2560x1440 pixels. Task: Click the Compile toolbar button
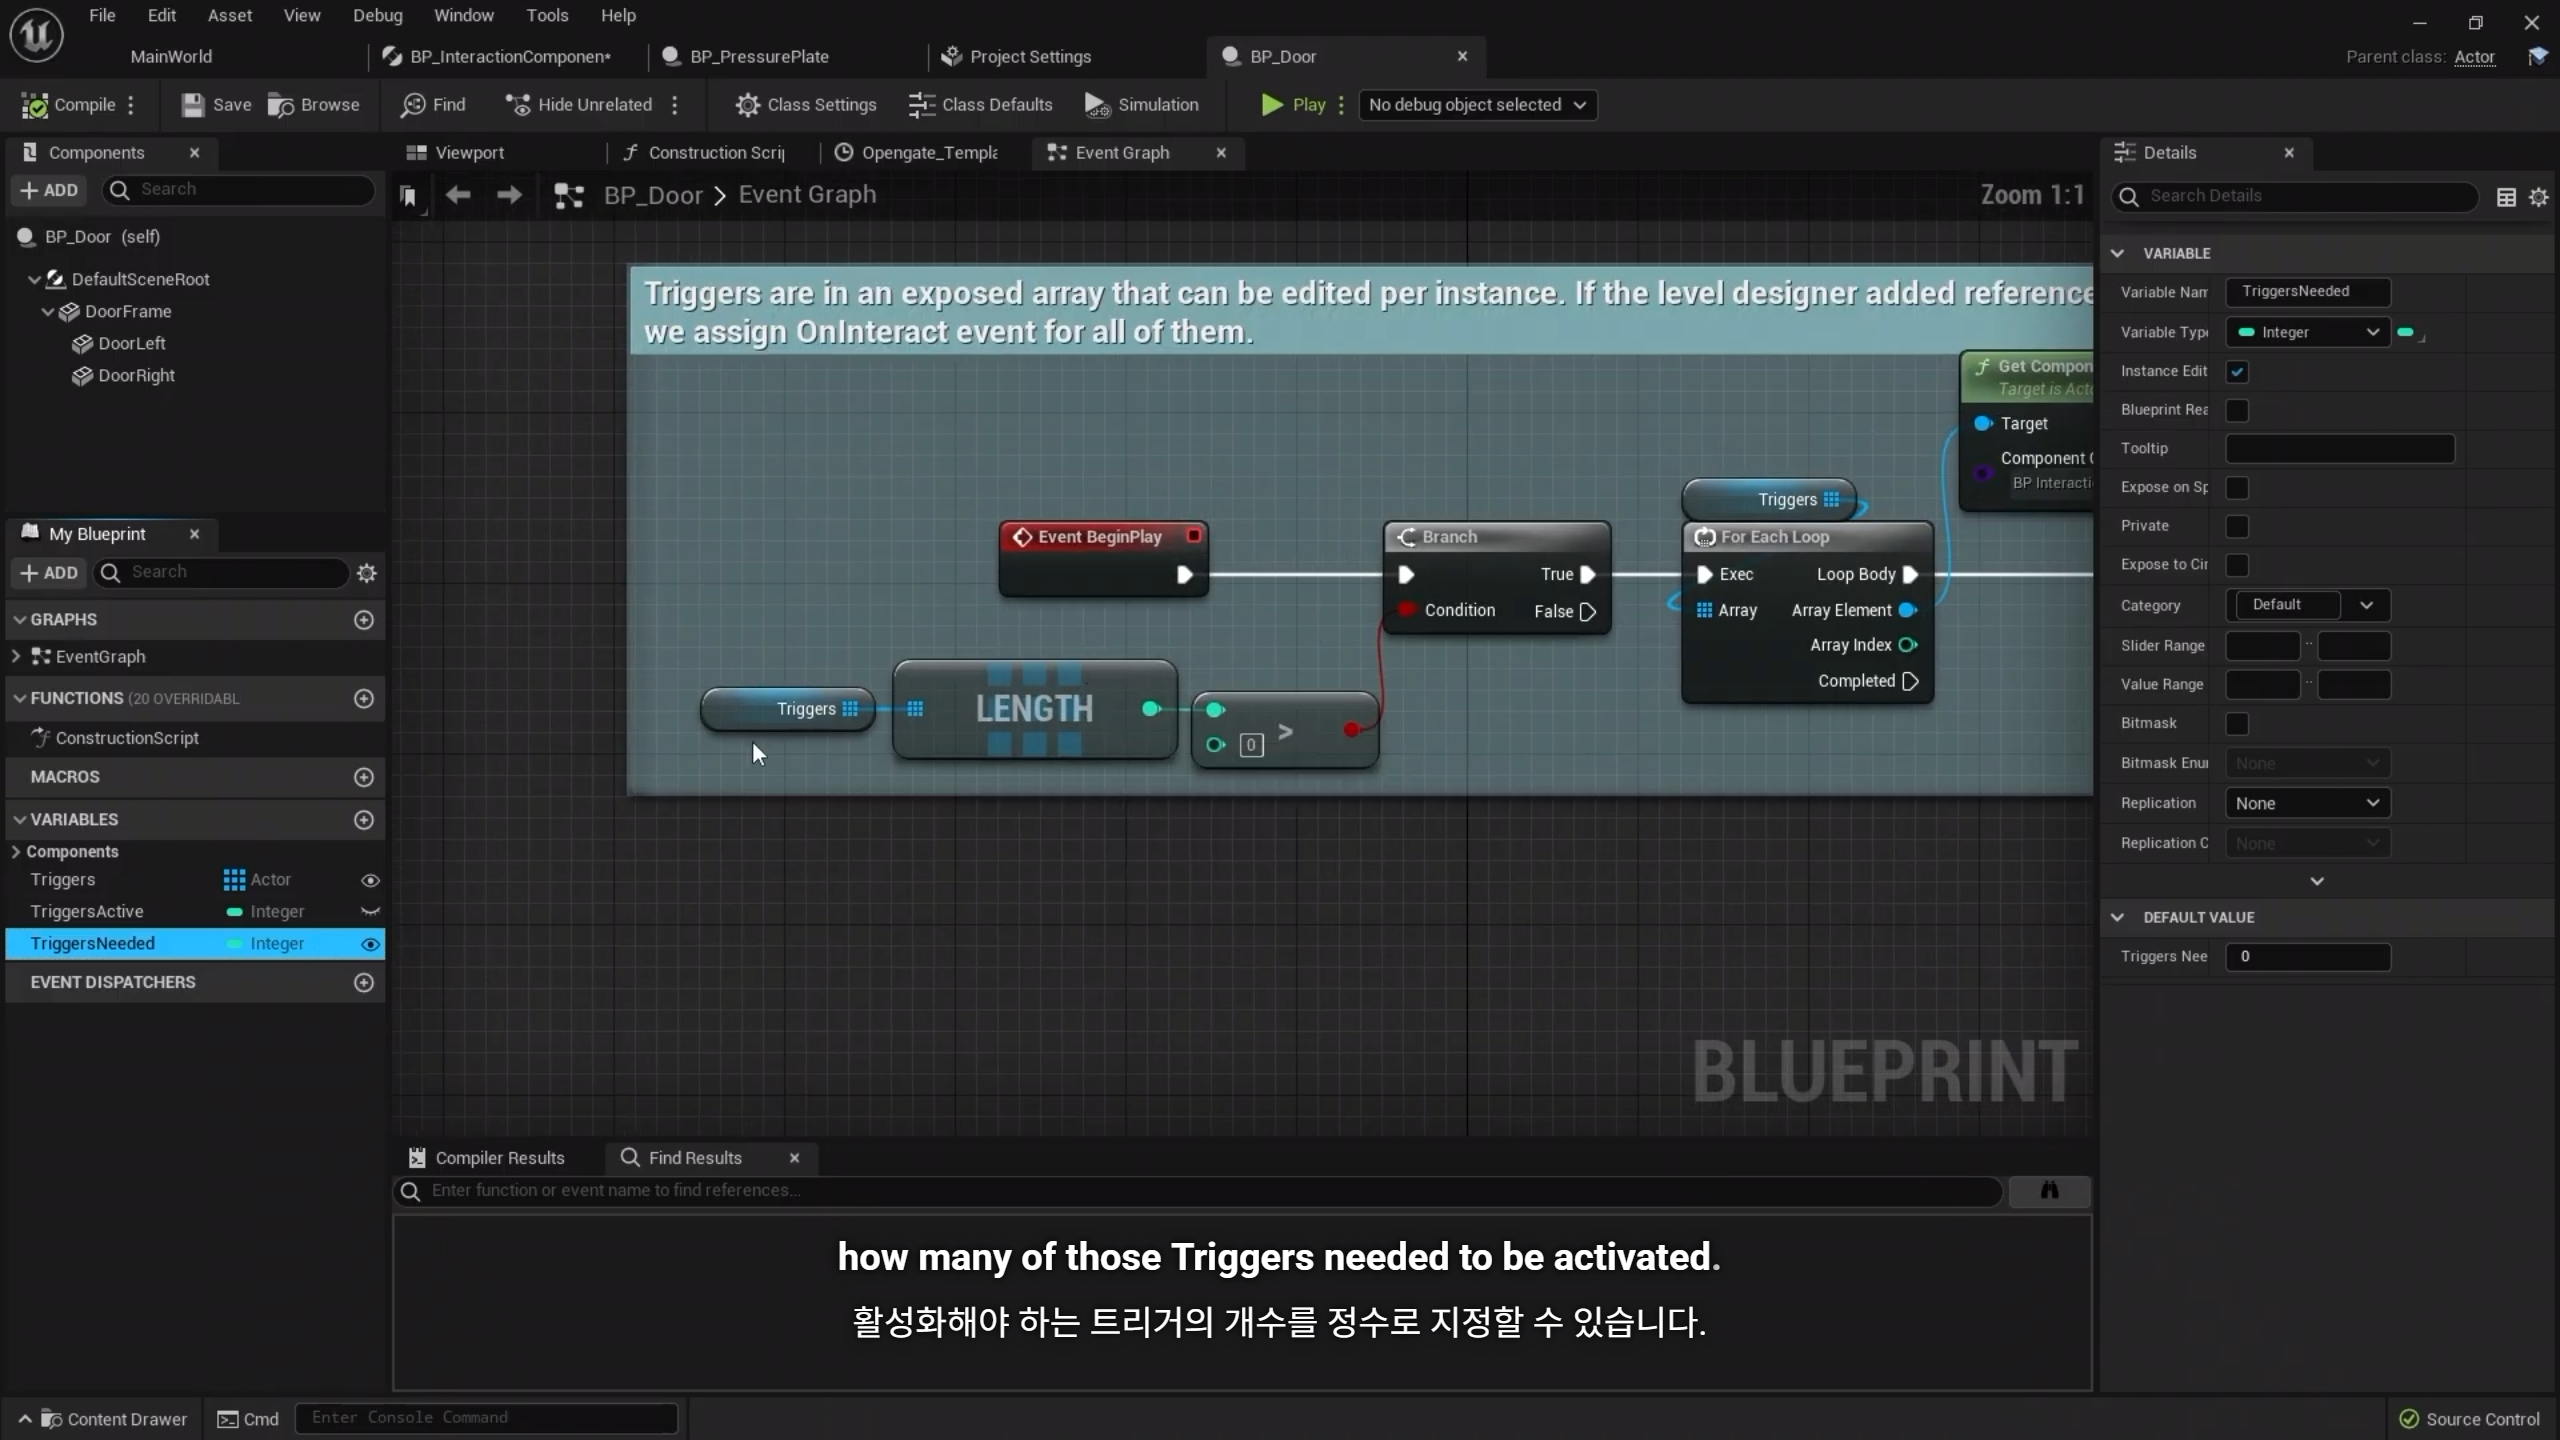pos(68,105)
